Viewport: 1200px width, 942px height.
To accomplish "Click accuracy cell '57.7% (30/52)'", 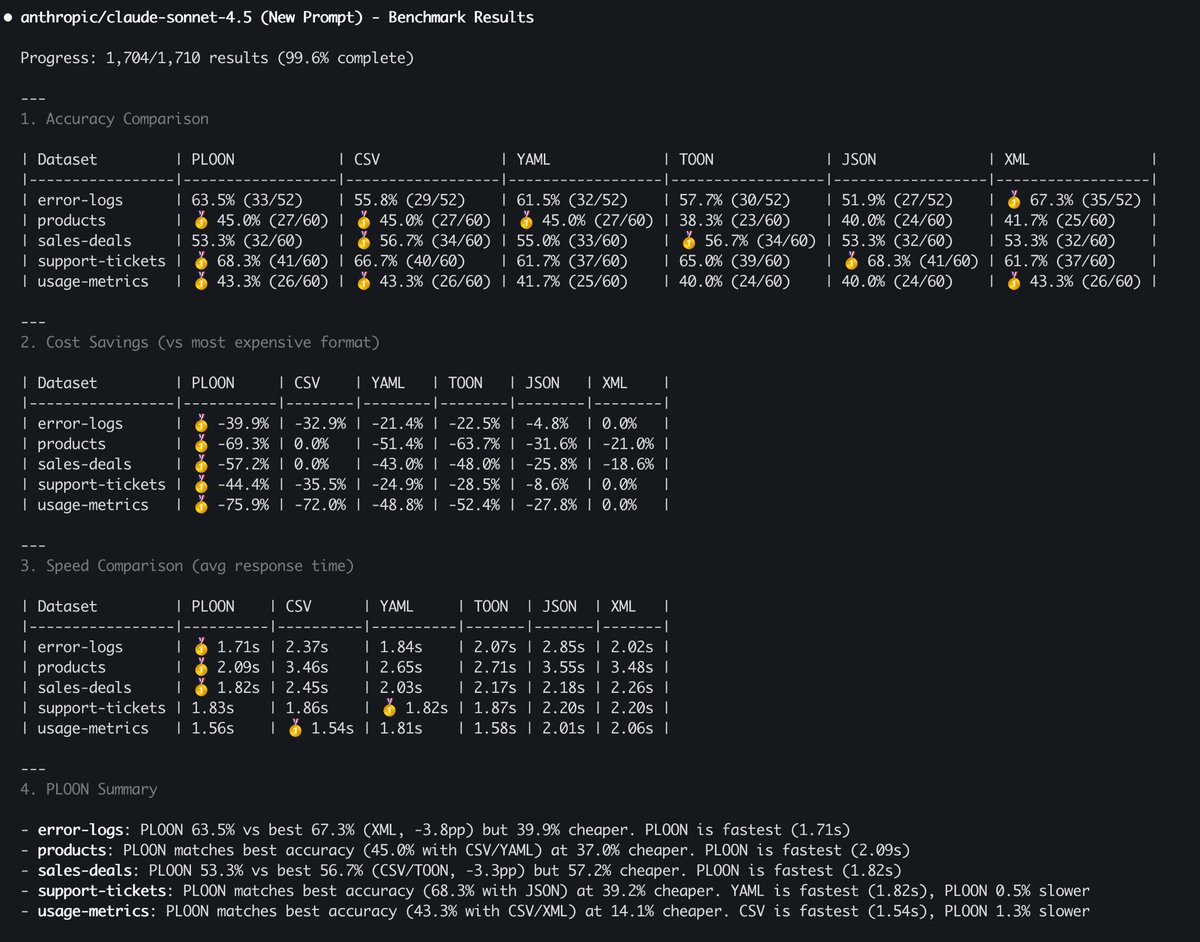I will 736,200.
